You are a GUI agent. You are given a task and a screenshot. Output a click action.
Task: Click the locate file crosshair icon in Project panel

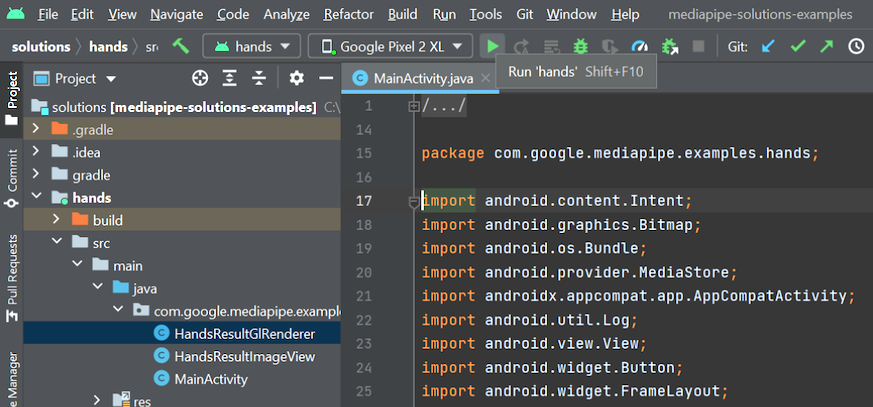tap(200, 78)
